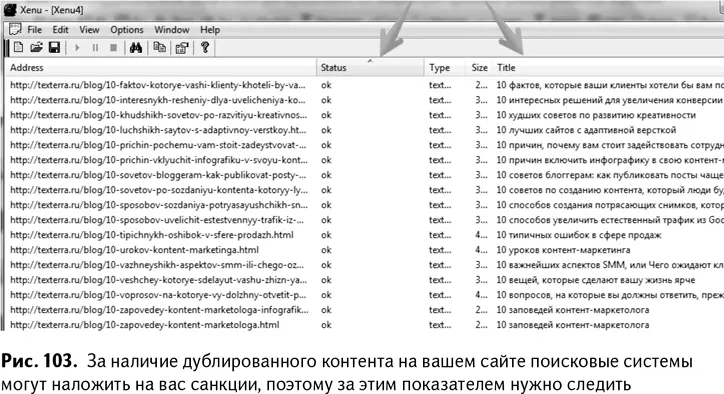
Task: Select the 10-khudshikh-sovetov URL row
Action: (158, 115)
